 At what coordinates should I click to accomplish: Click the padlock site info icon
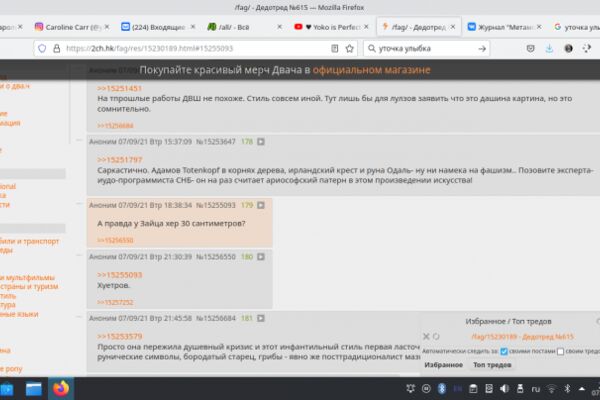(57, 48)
